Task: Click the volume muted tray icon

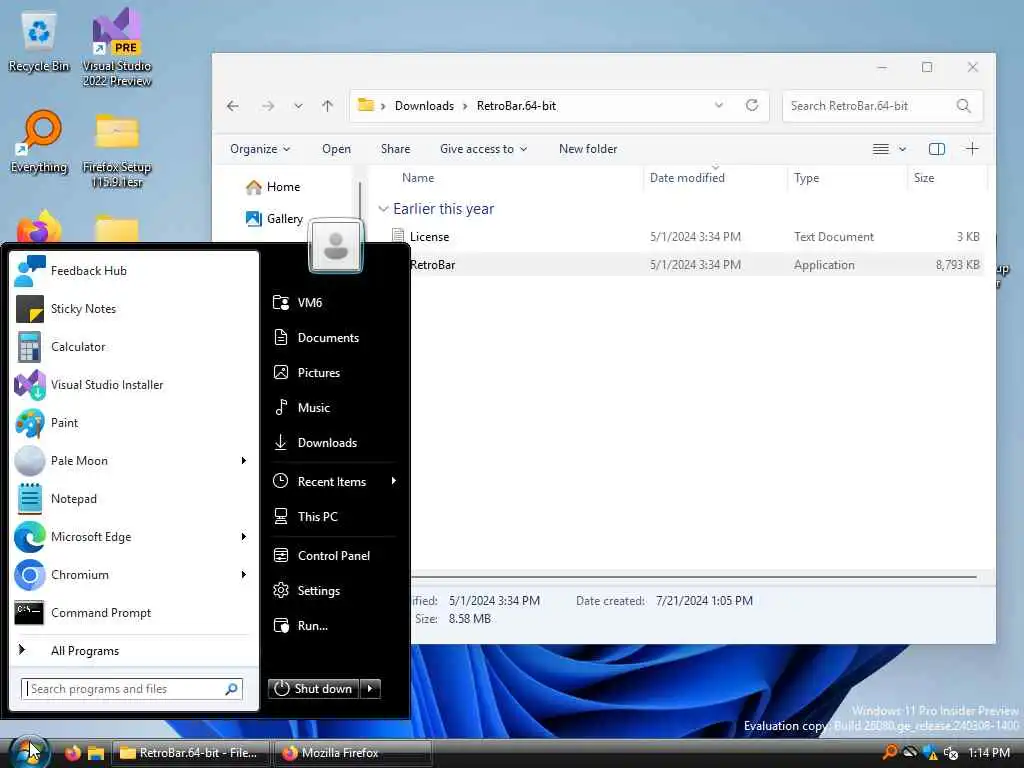Action: [951, 753]
